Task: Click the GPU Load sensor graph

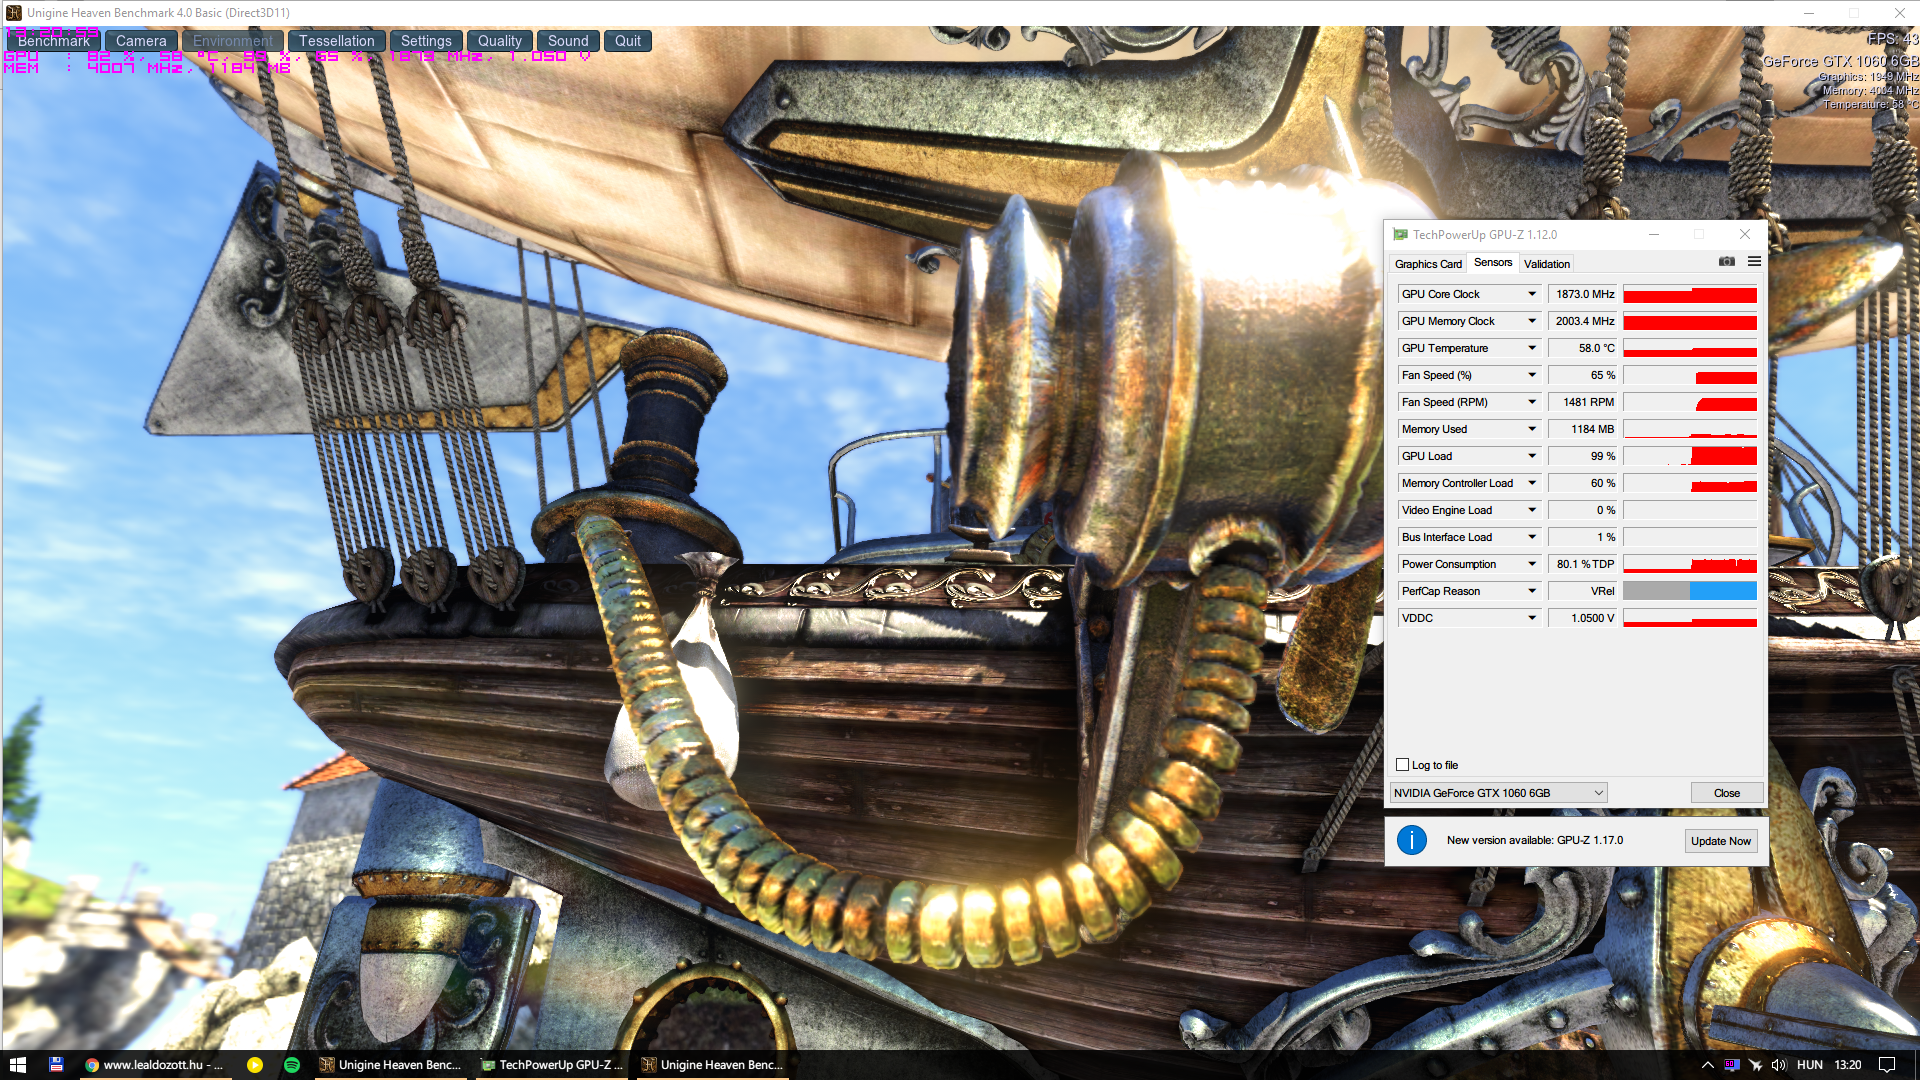Action: (1690, 456)
